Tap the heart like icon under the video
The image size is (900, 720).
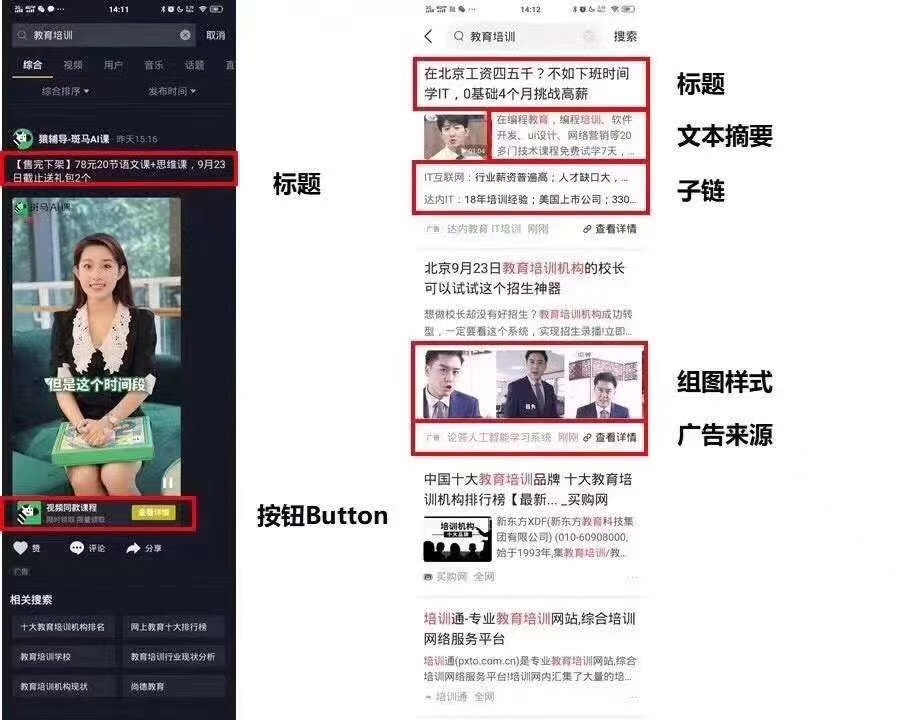point(20,548)
